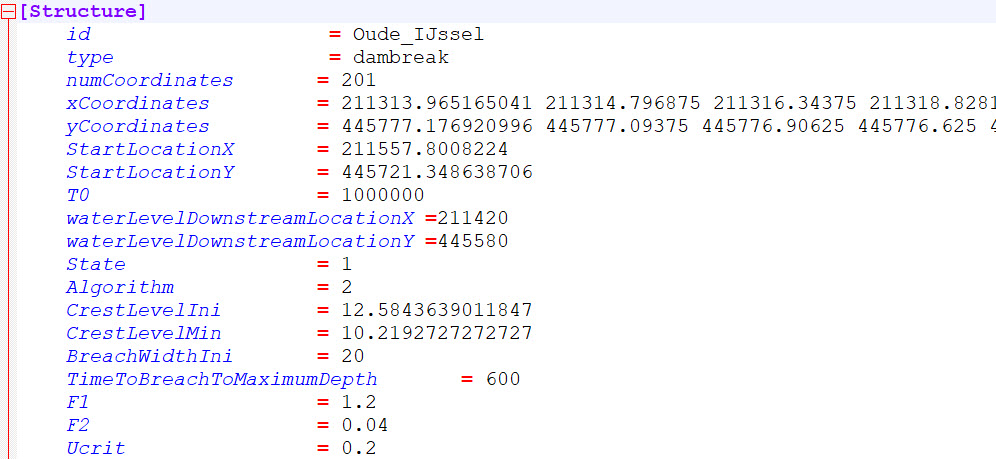Click the StartLocationY key name
Screen dimensions: 996x459
[138, 173]
